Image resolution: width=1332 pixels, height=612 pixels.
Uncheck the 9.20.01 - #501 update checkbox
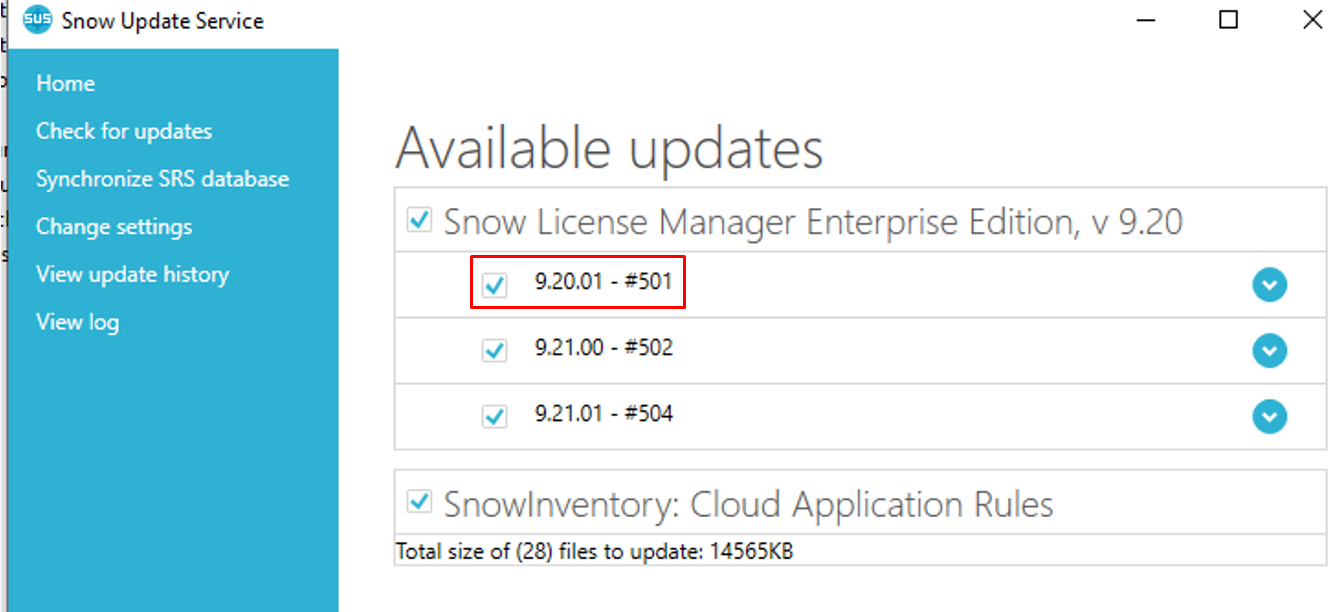pos(494,285)
